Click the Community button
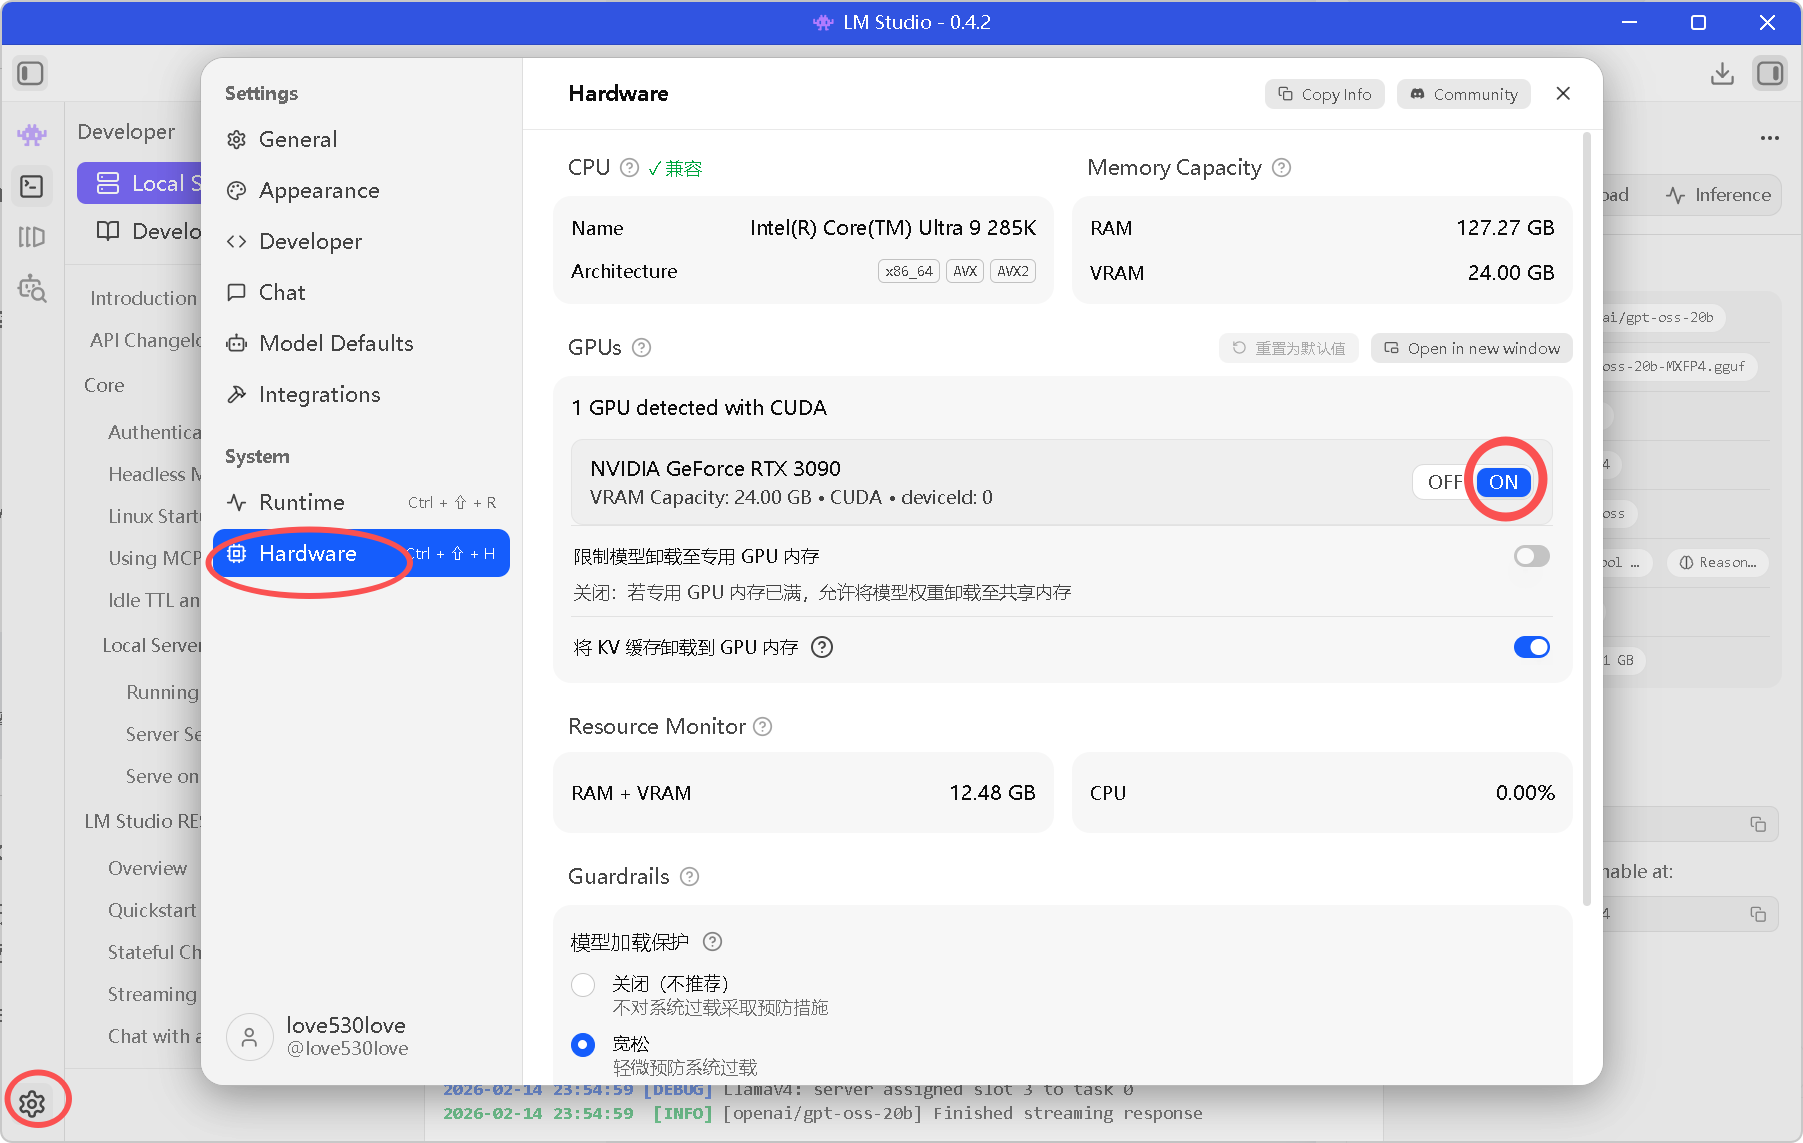Image resolution: width=1803 pixels, height=1143 pixels. click(1464, 94)
